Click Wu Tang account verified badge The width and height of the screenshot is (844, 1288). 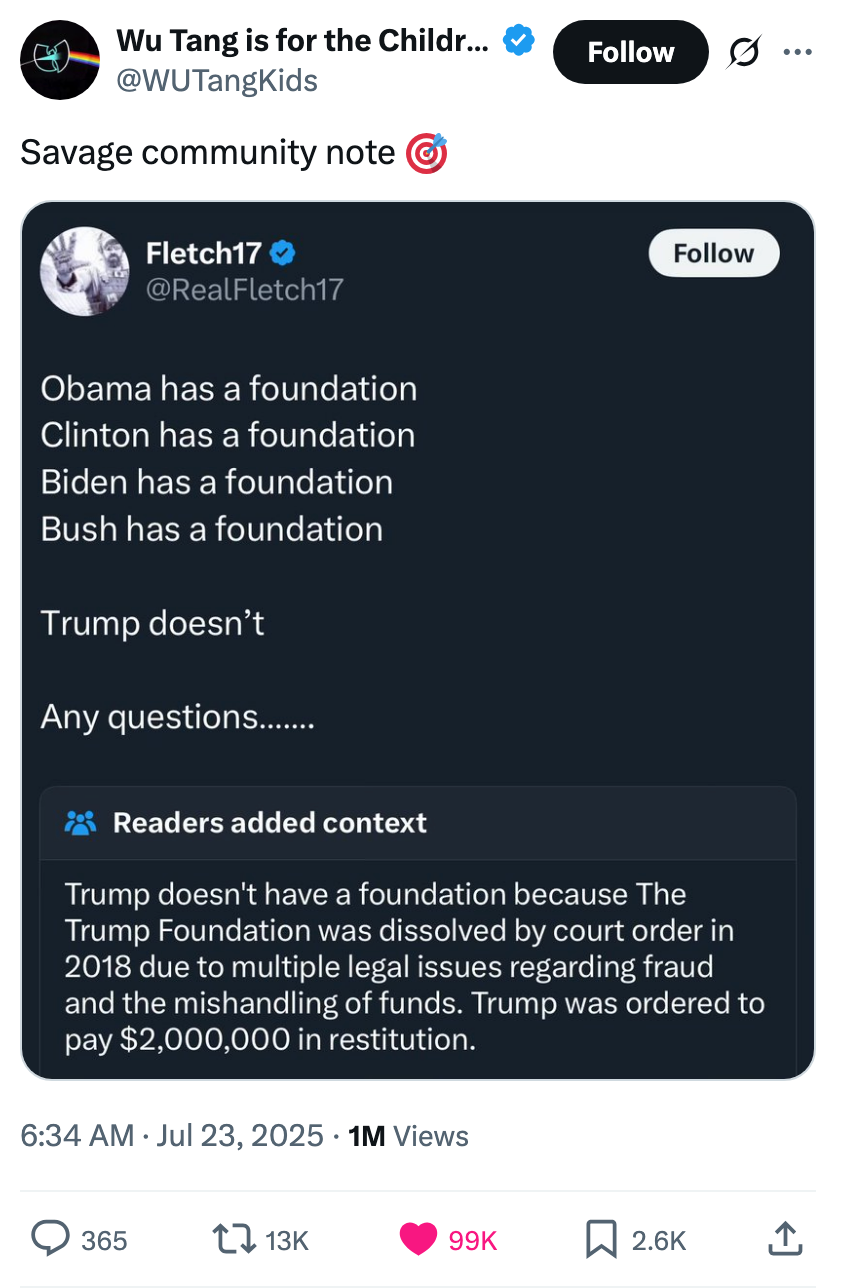[x=518, y=41]
